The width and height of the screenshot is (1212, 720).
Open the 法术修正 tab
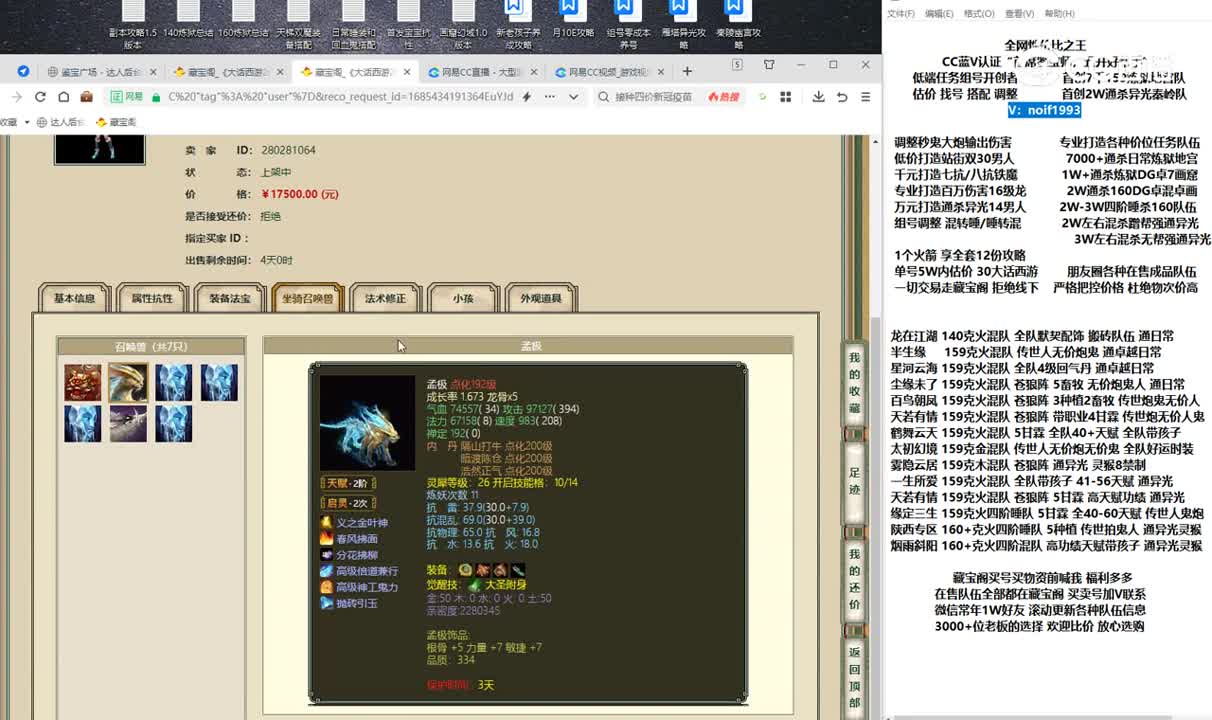385,298
